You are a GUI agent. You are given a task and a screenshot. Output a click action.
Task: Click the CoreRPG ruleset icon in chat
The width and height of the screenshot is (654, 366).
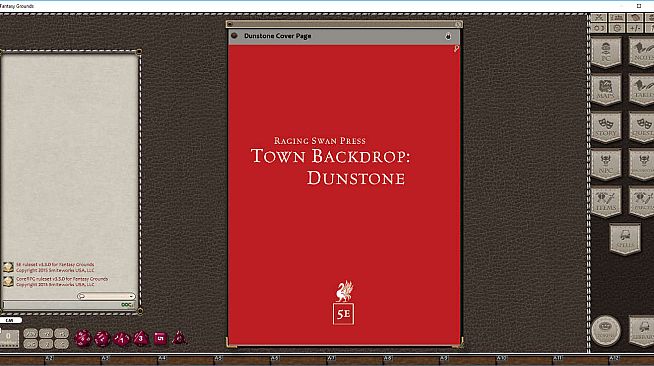click(8, 282)
